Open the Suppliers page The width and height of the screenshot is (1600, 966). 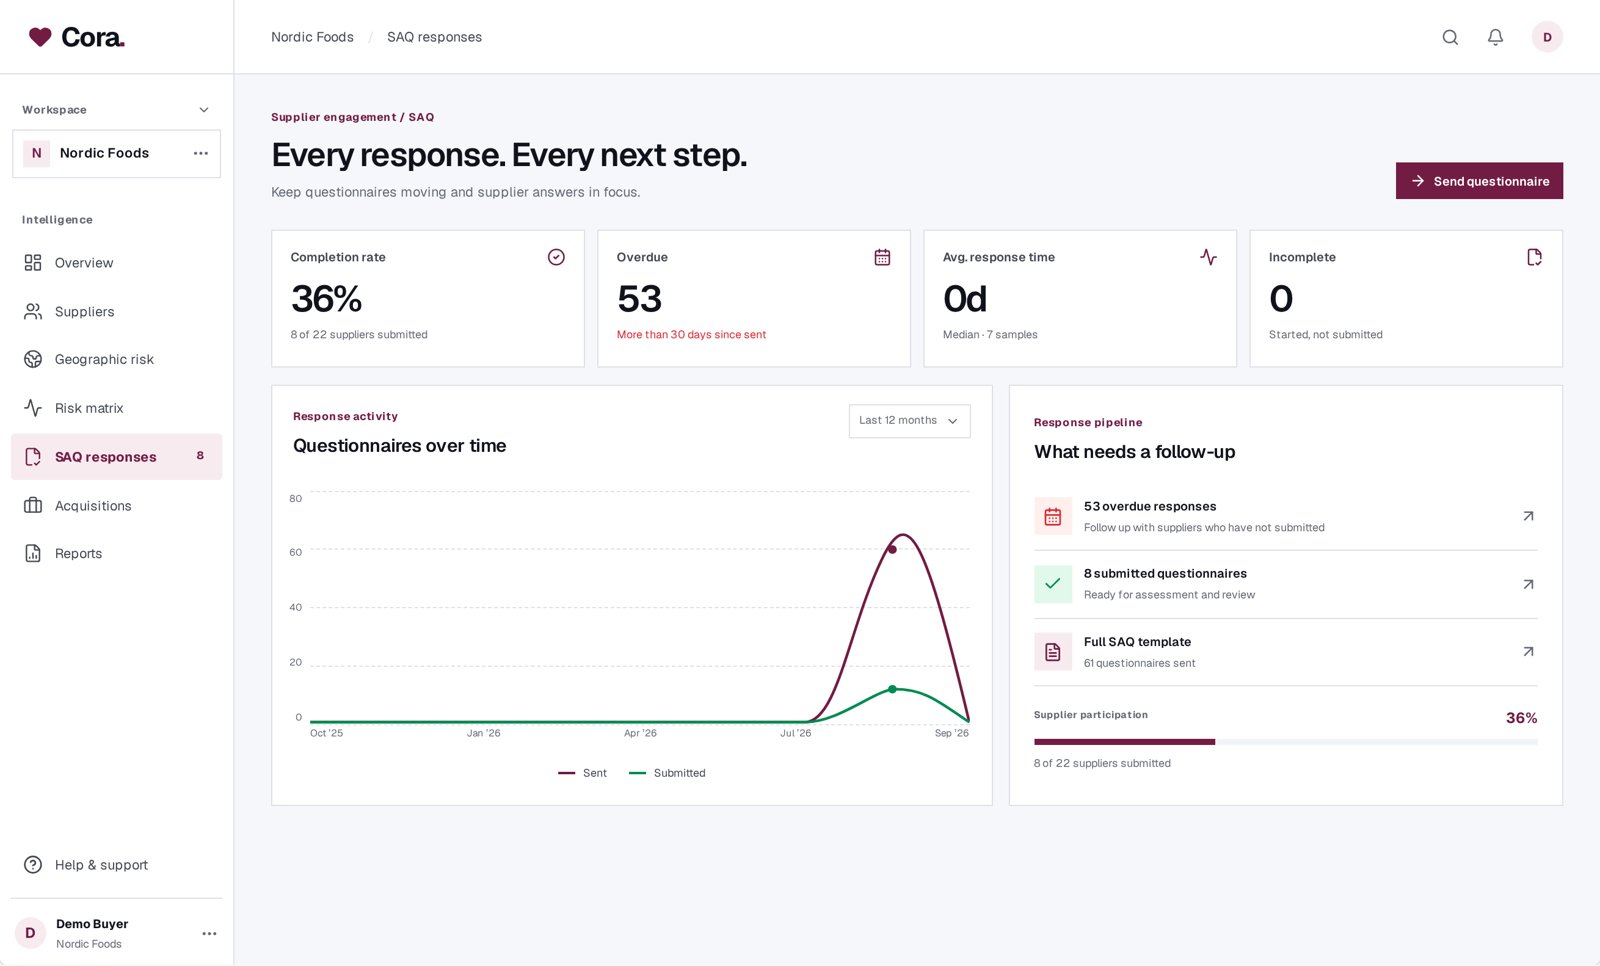coord(116,312)
